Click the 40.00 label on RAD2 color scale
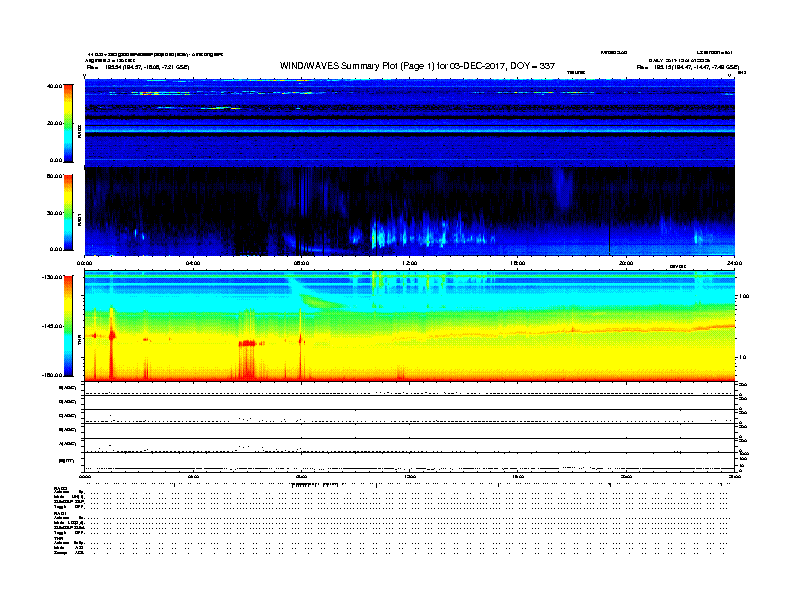The image size is (792, 612). click(x=54, y=86)
